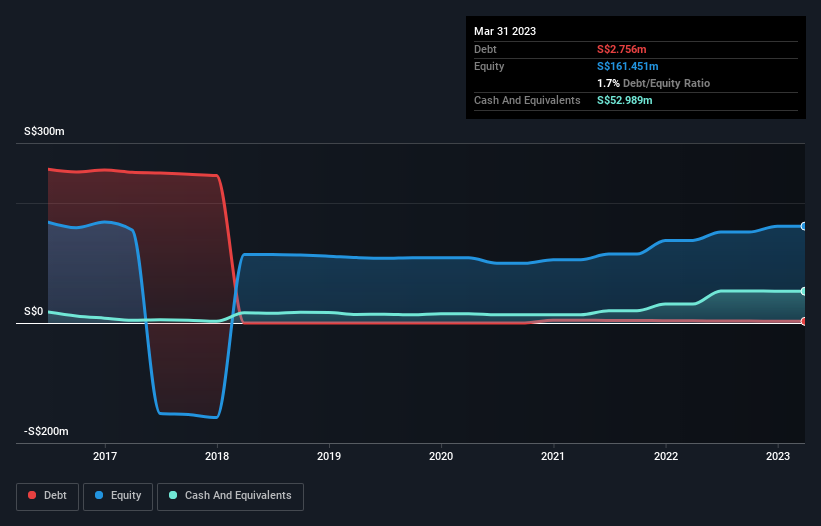Click the Debt row label in tooltip
The image size is (821, 526).
click(485, 49)
